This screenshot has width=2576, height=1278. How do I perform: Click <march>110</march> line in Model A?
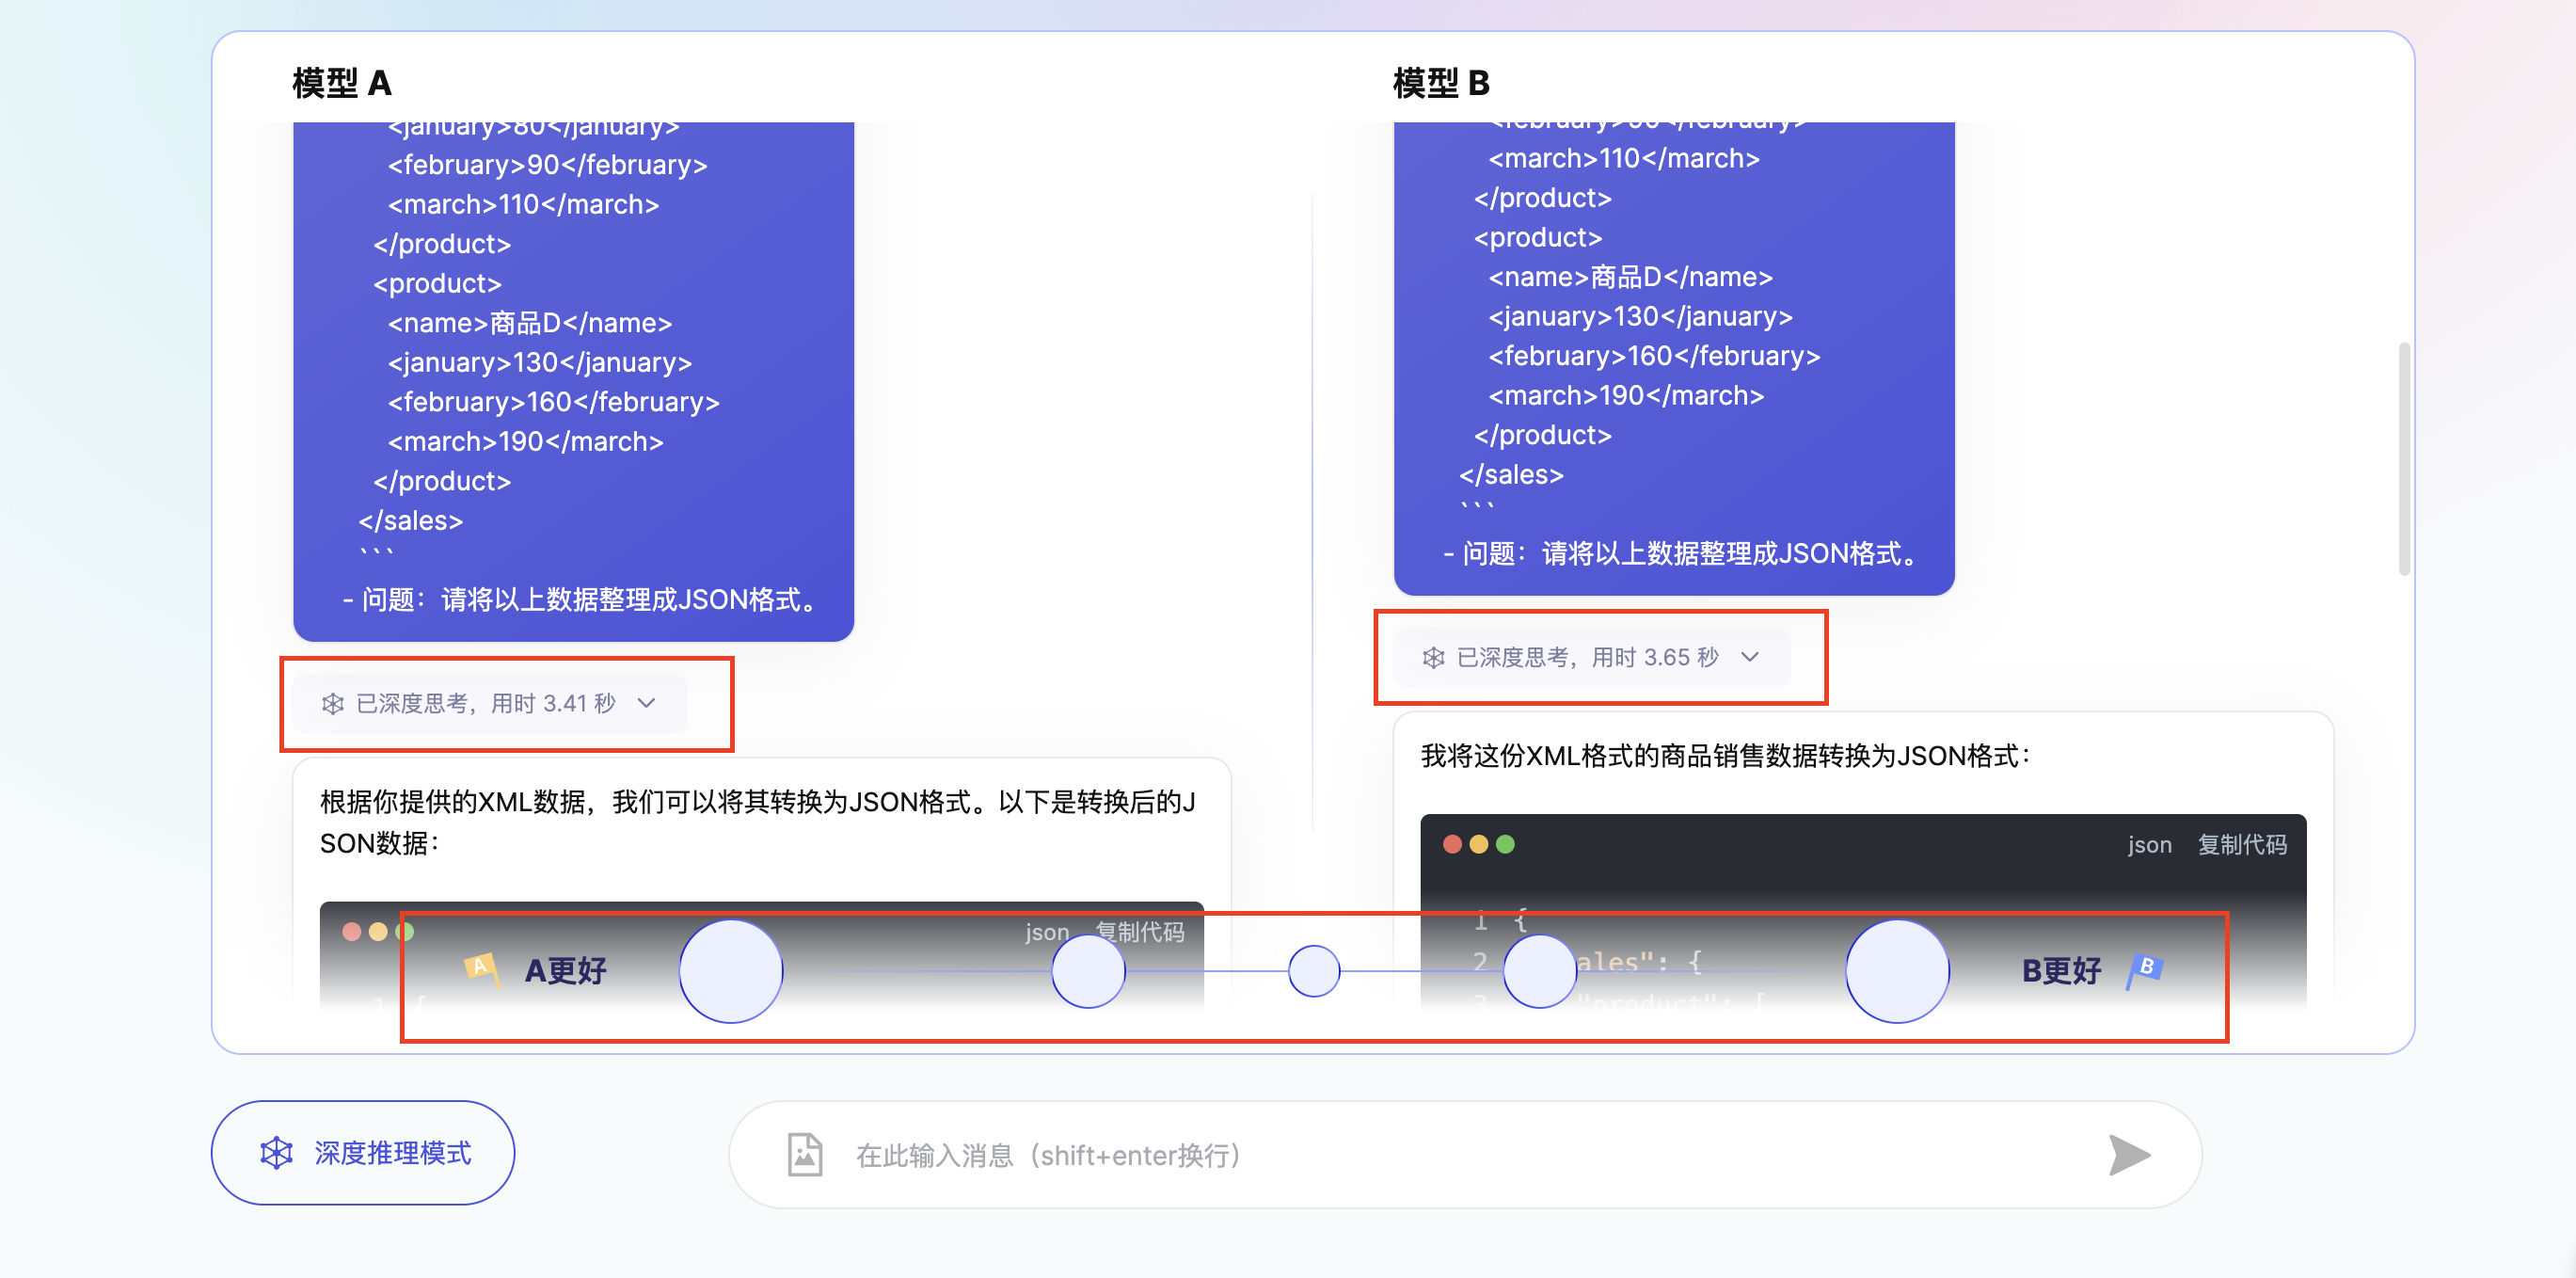(524, 205)
